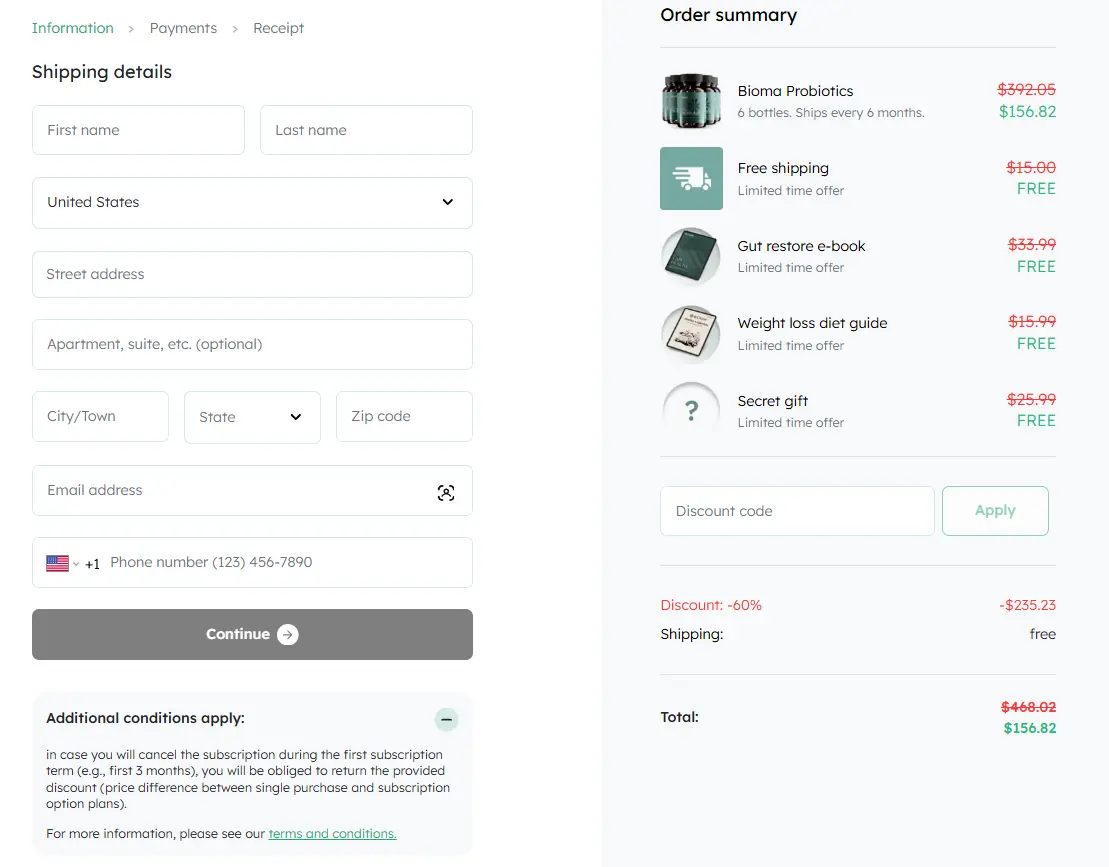Click the Apply discount button
The image size is (1109, 867).
point(995,510)
